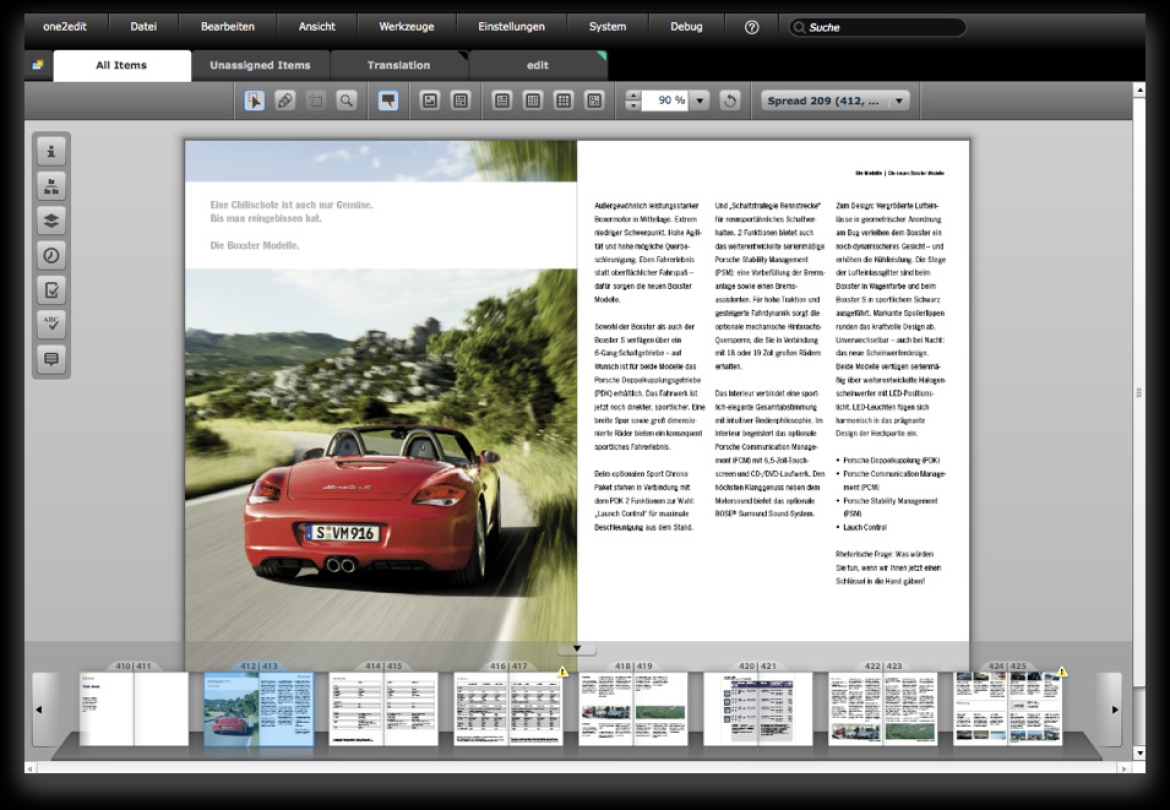Choose the grid layout view icon

(x=563, y=101)
